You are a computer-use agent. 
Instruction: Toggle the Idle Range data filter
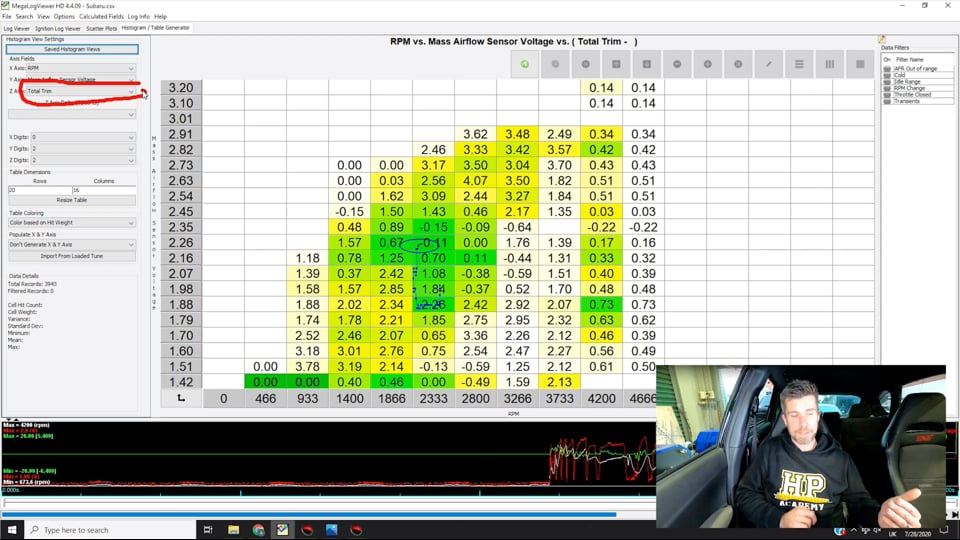coord(887,81)
